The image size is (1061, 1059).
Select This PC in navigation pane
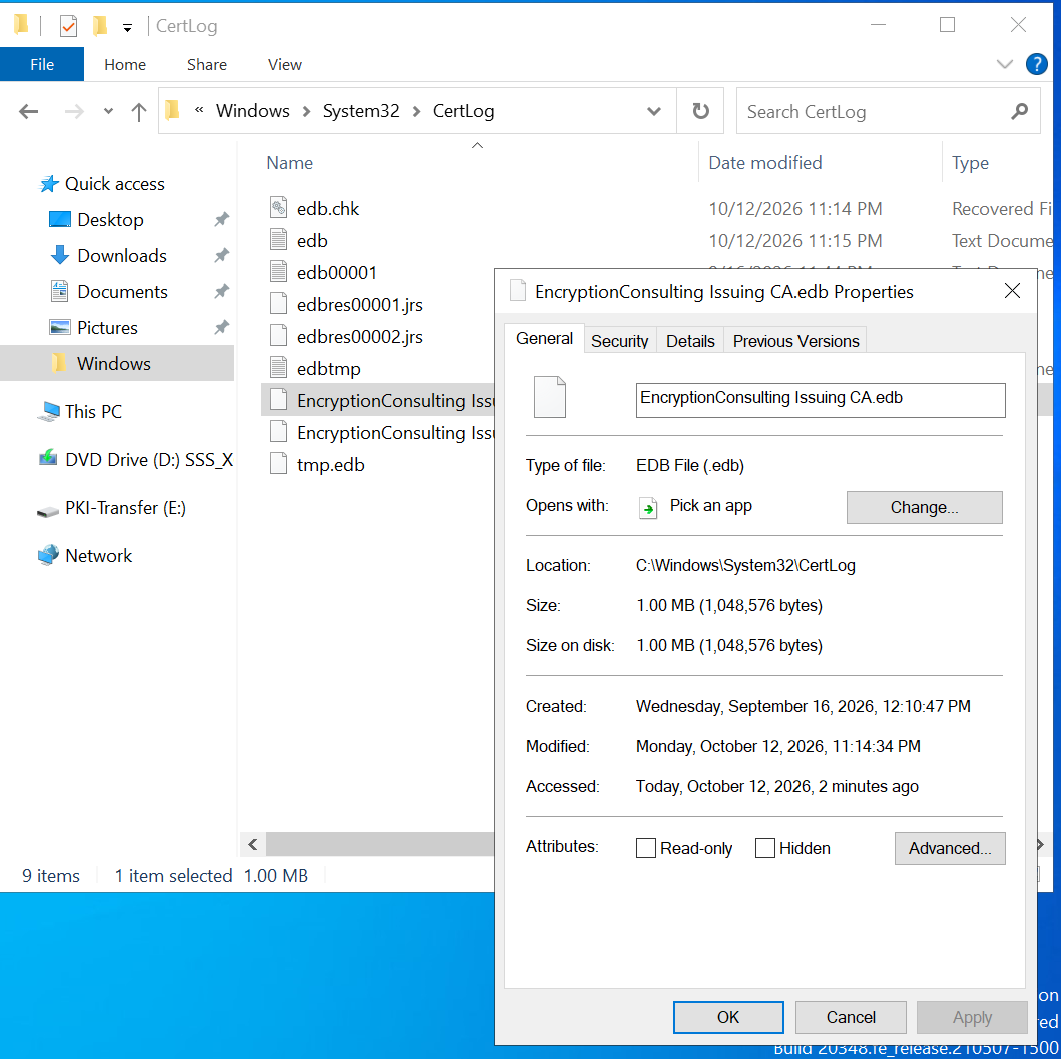click(x=93, y=411)
